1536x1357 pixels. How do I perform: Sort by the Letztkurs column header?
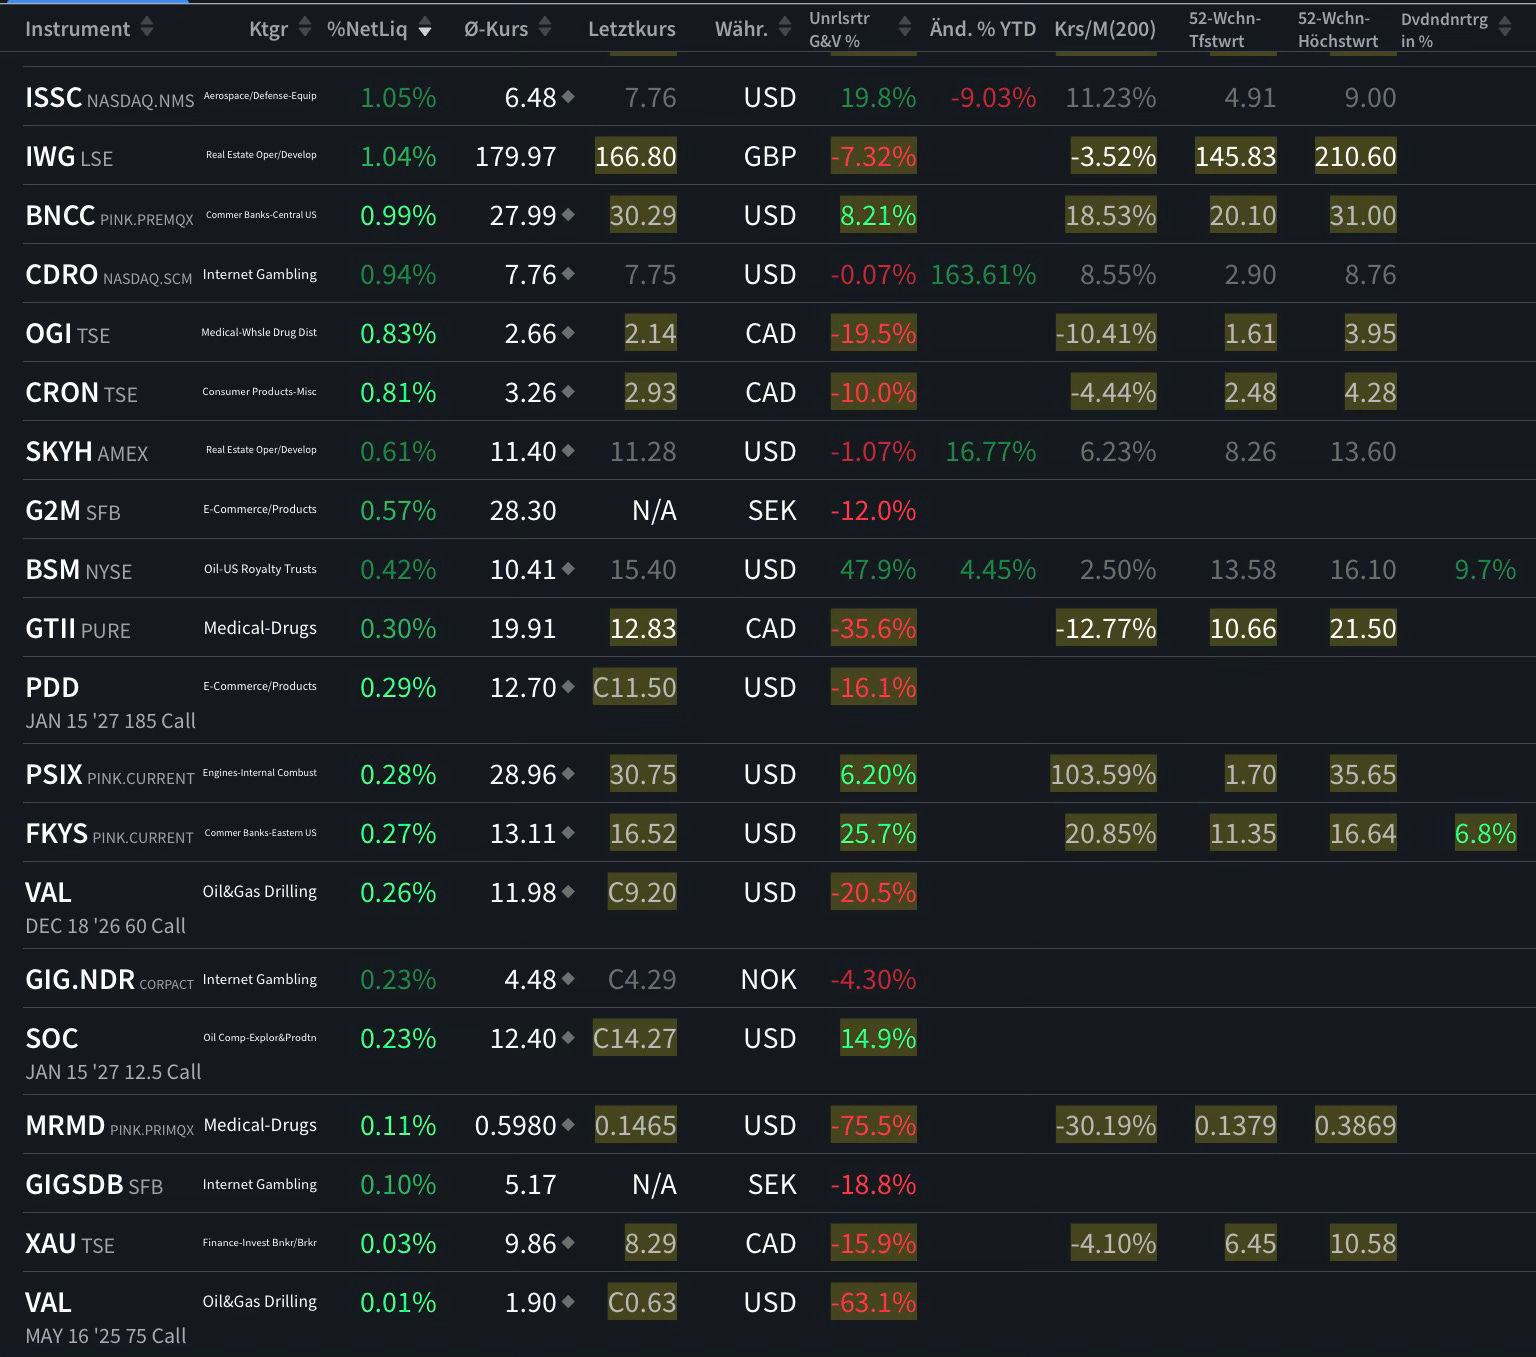[x=631, y=29]
